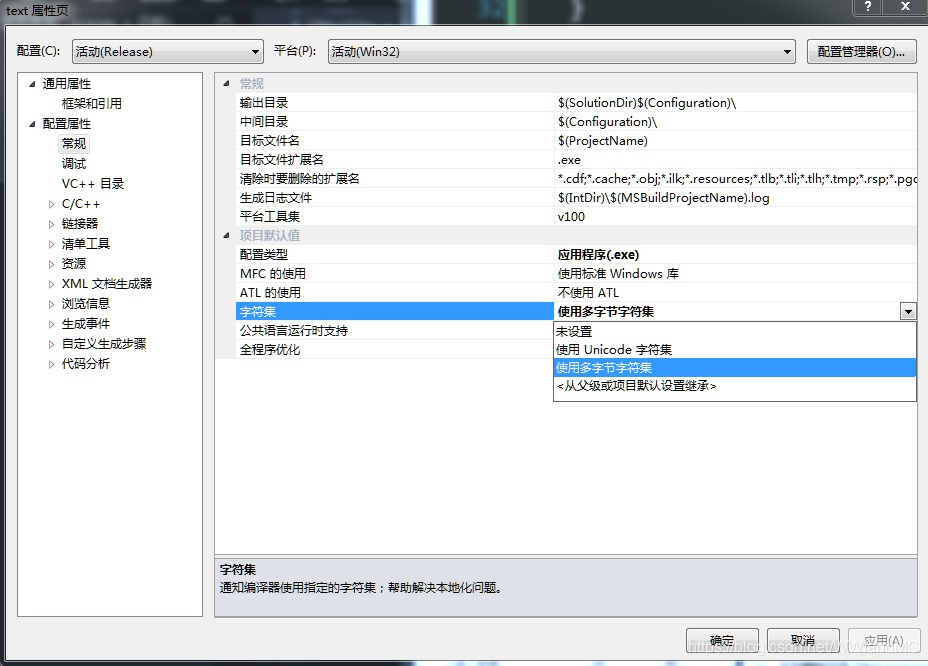
Task: Click the 应用程序(.exe) value
Action: [736, 255]
